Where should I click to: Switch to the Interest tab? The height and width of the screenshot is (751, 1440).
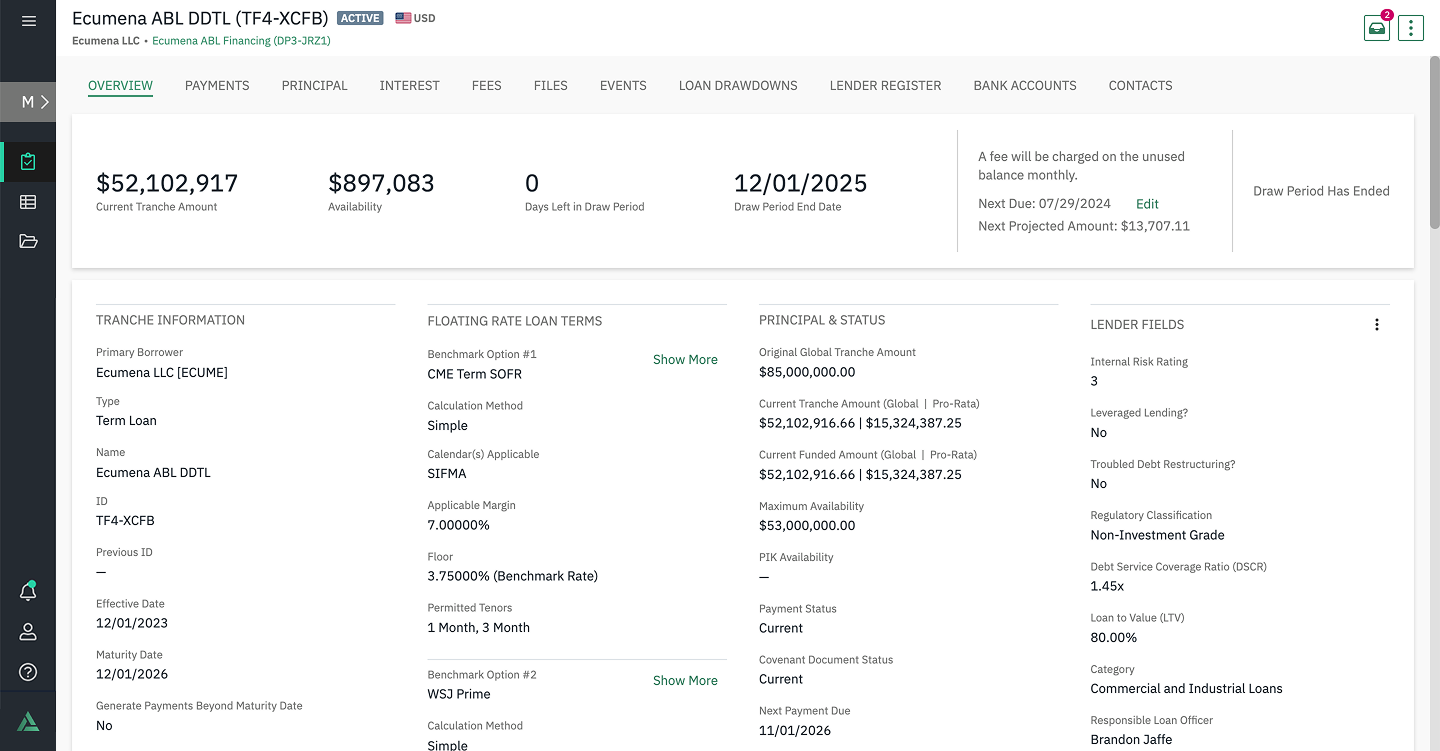tap(410, 85)
